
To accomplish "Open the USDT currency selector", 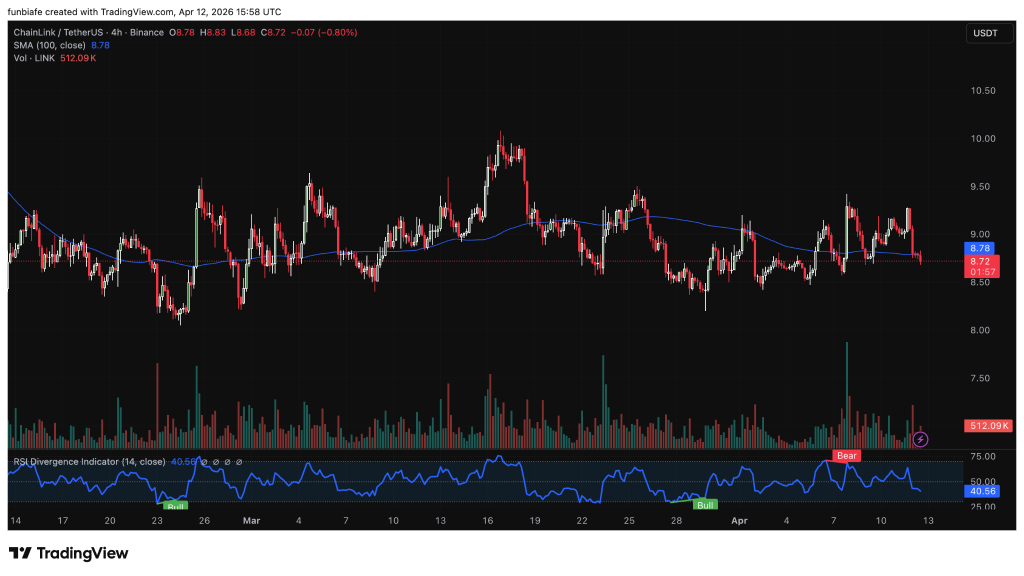I will click(x=984, y=33).
